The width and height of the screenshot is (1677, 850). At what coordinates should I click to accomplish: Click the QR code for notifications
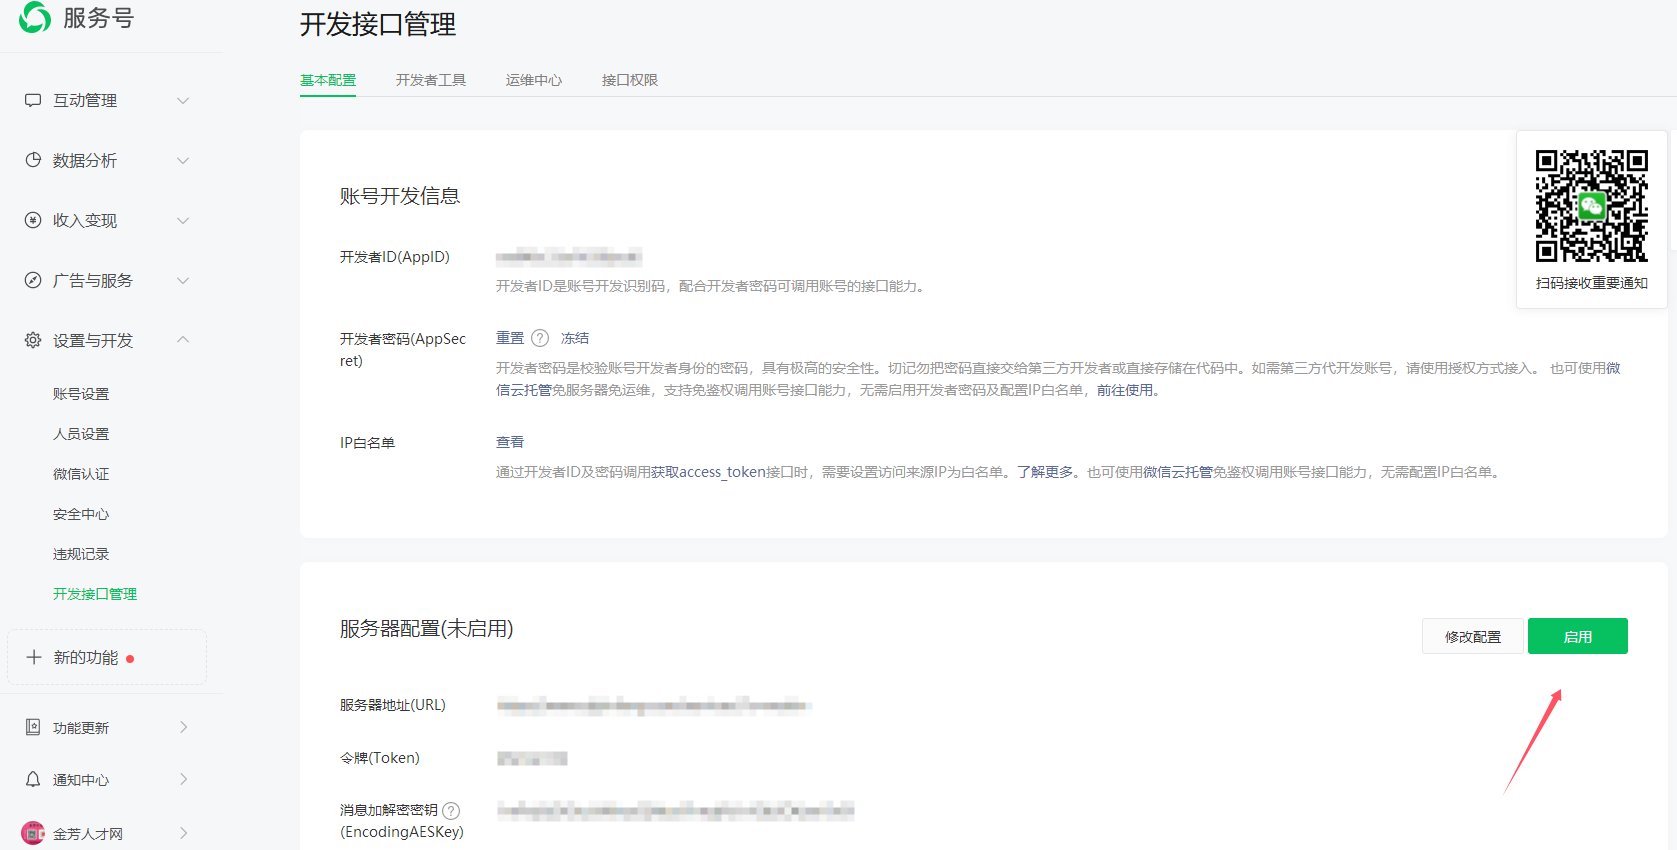pos(1591,206)
